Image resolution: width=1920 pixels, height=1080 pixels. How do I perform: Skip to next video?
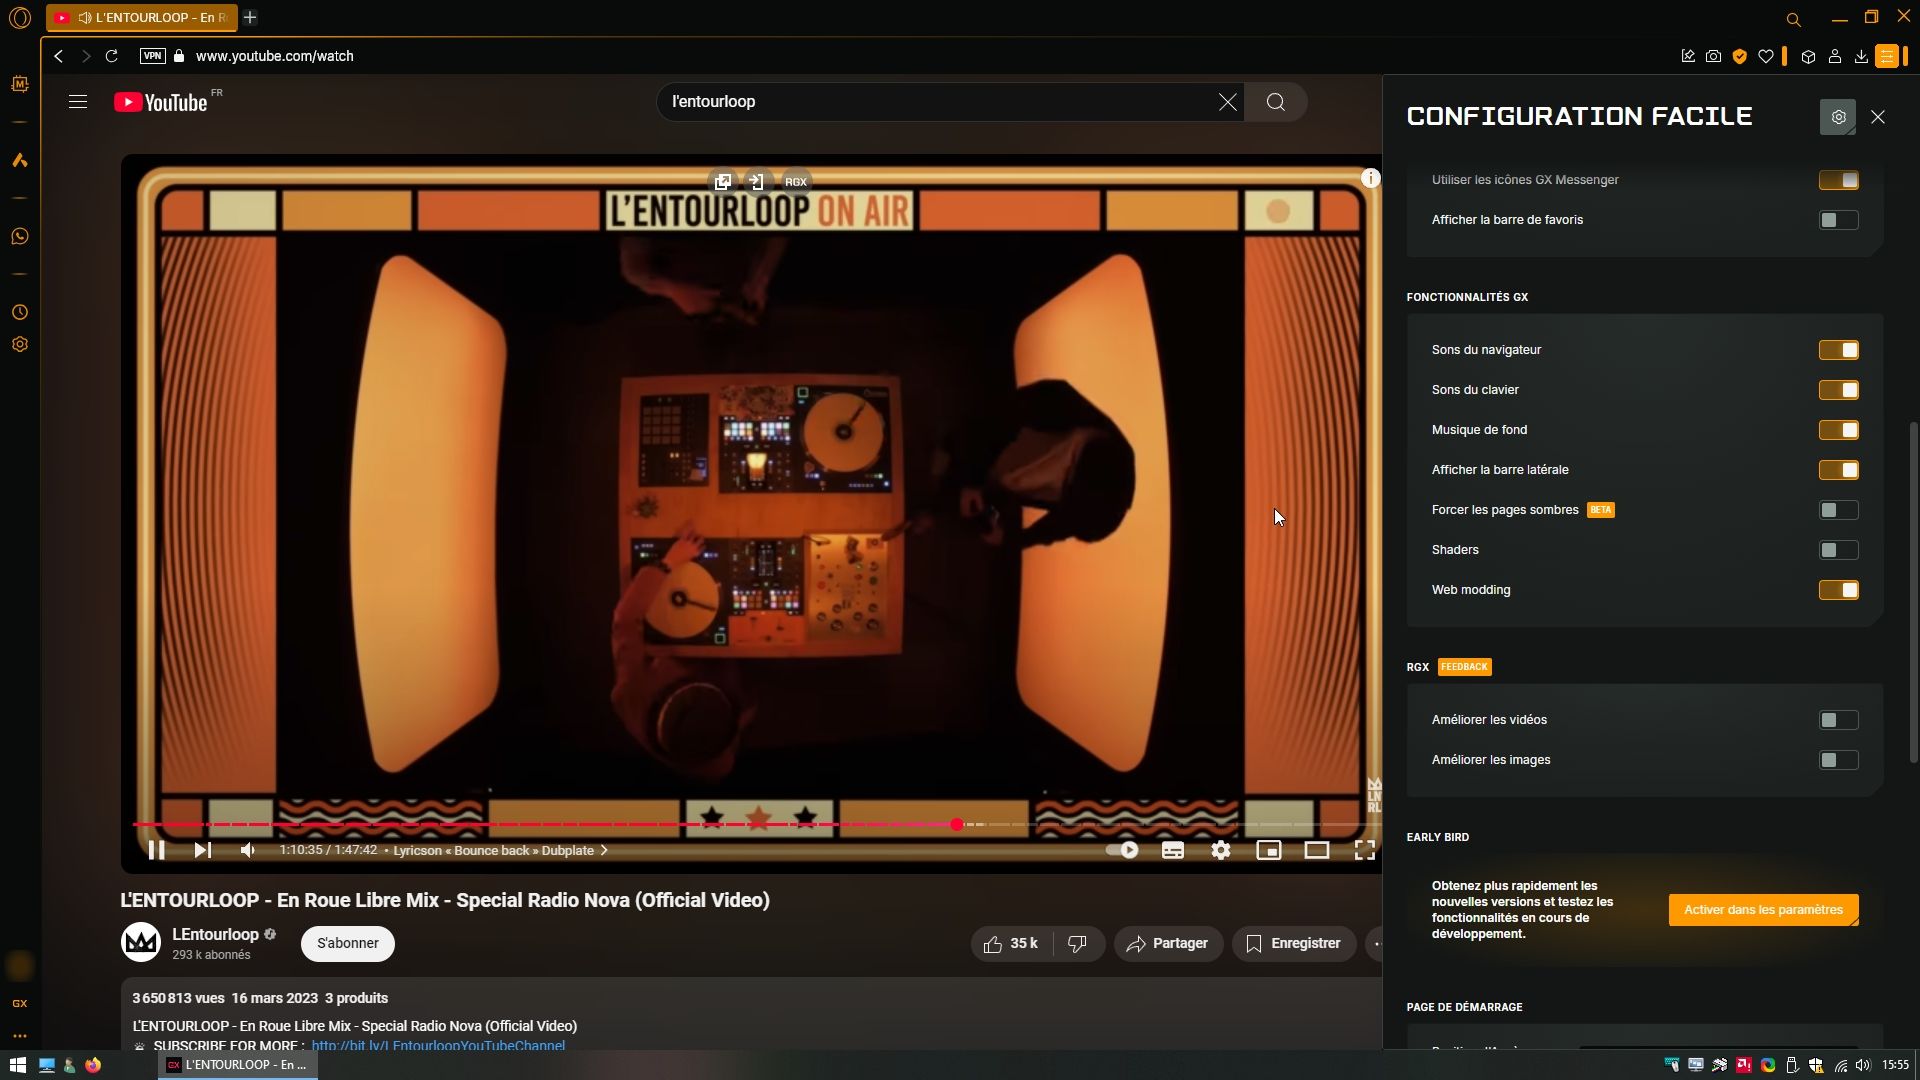pos(203,850)
